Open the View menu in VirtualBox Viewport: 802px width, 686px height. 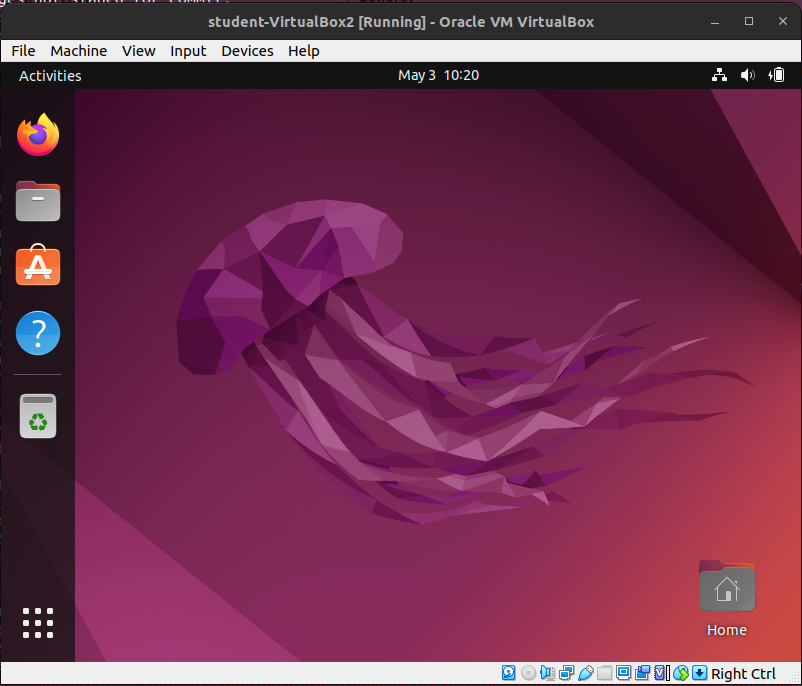click(x=138, y=51)
